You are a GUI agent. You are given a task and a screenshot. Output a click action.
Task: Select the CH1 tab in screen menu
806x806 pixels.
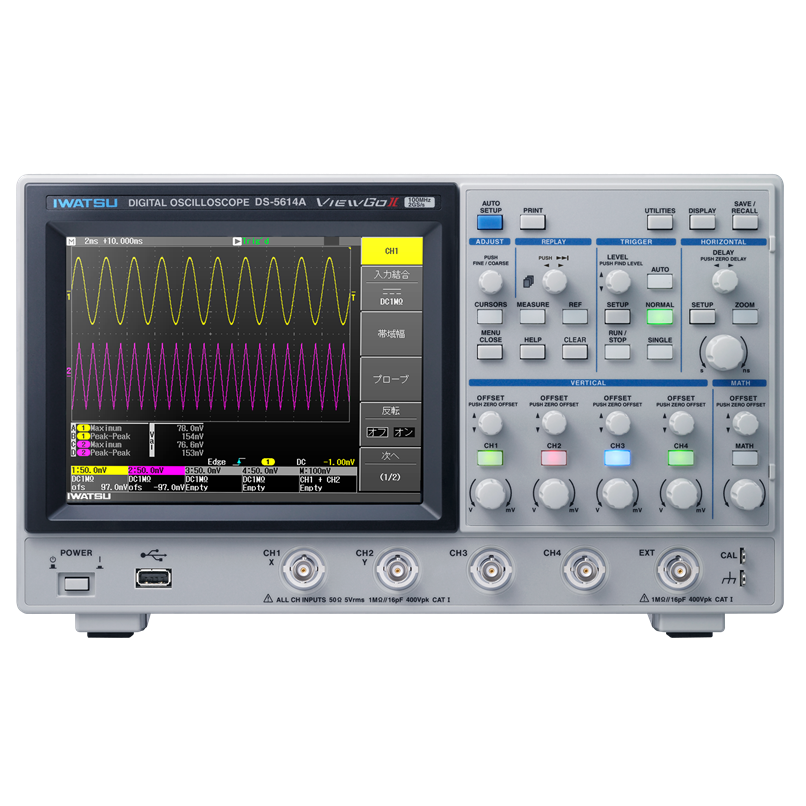[x=392, y=251]
